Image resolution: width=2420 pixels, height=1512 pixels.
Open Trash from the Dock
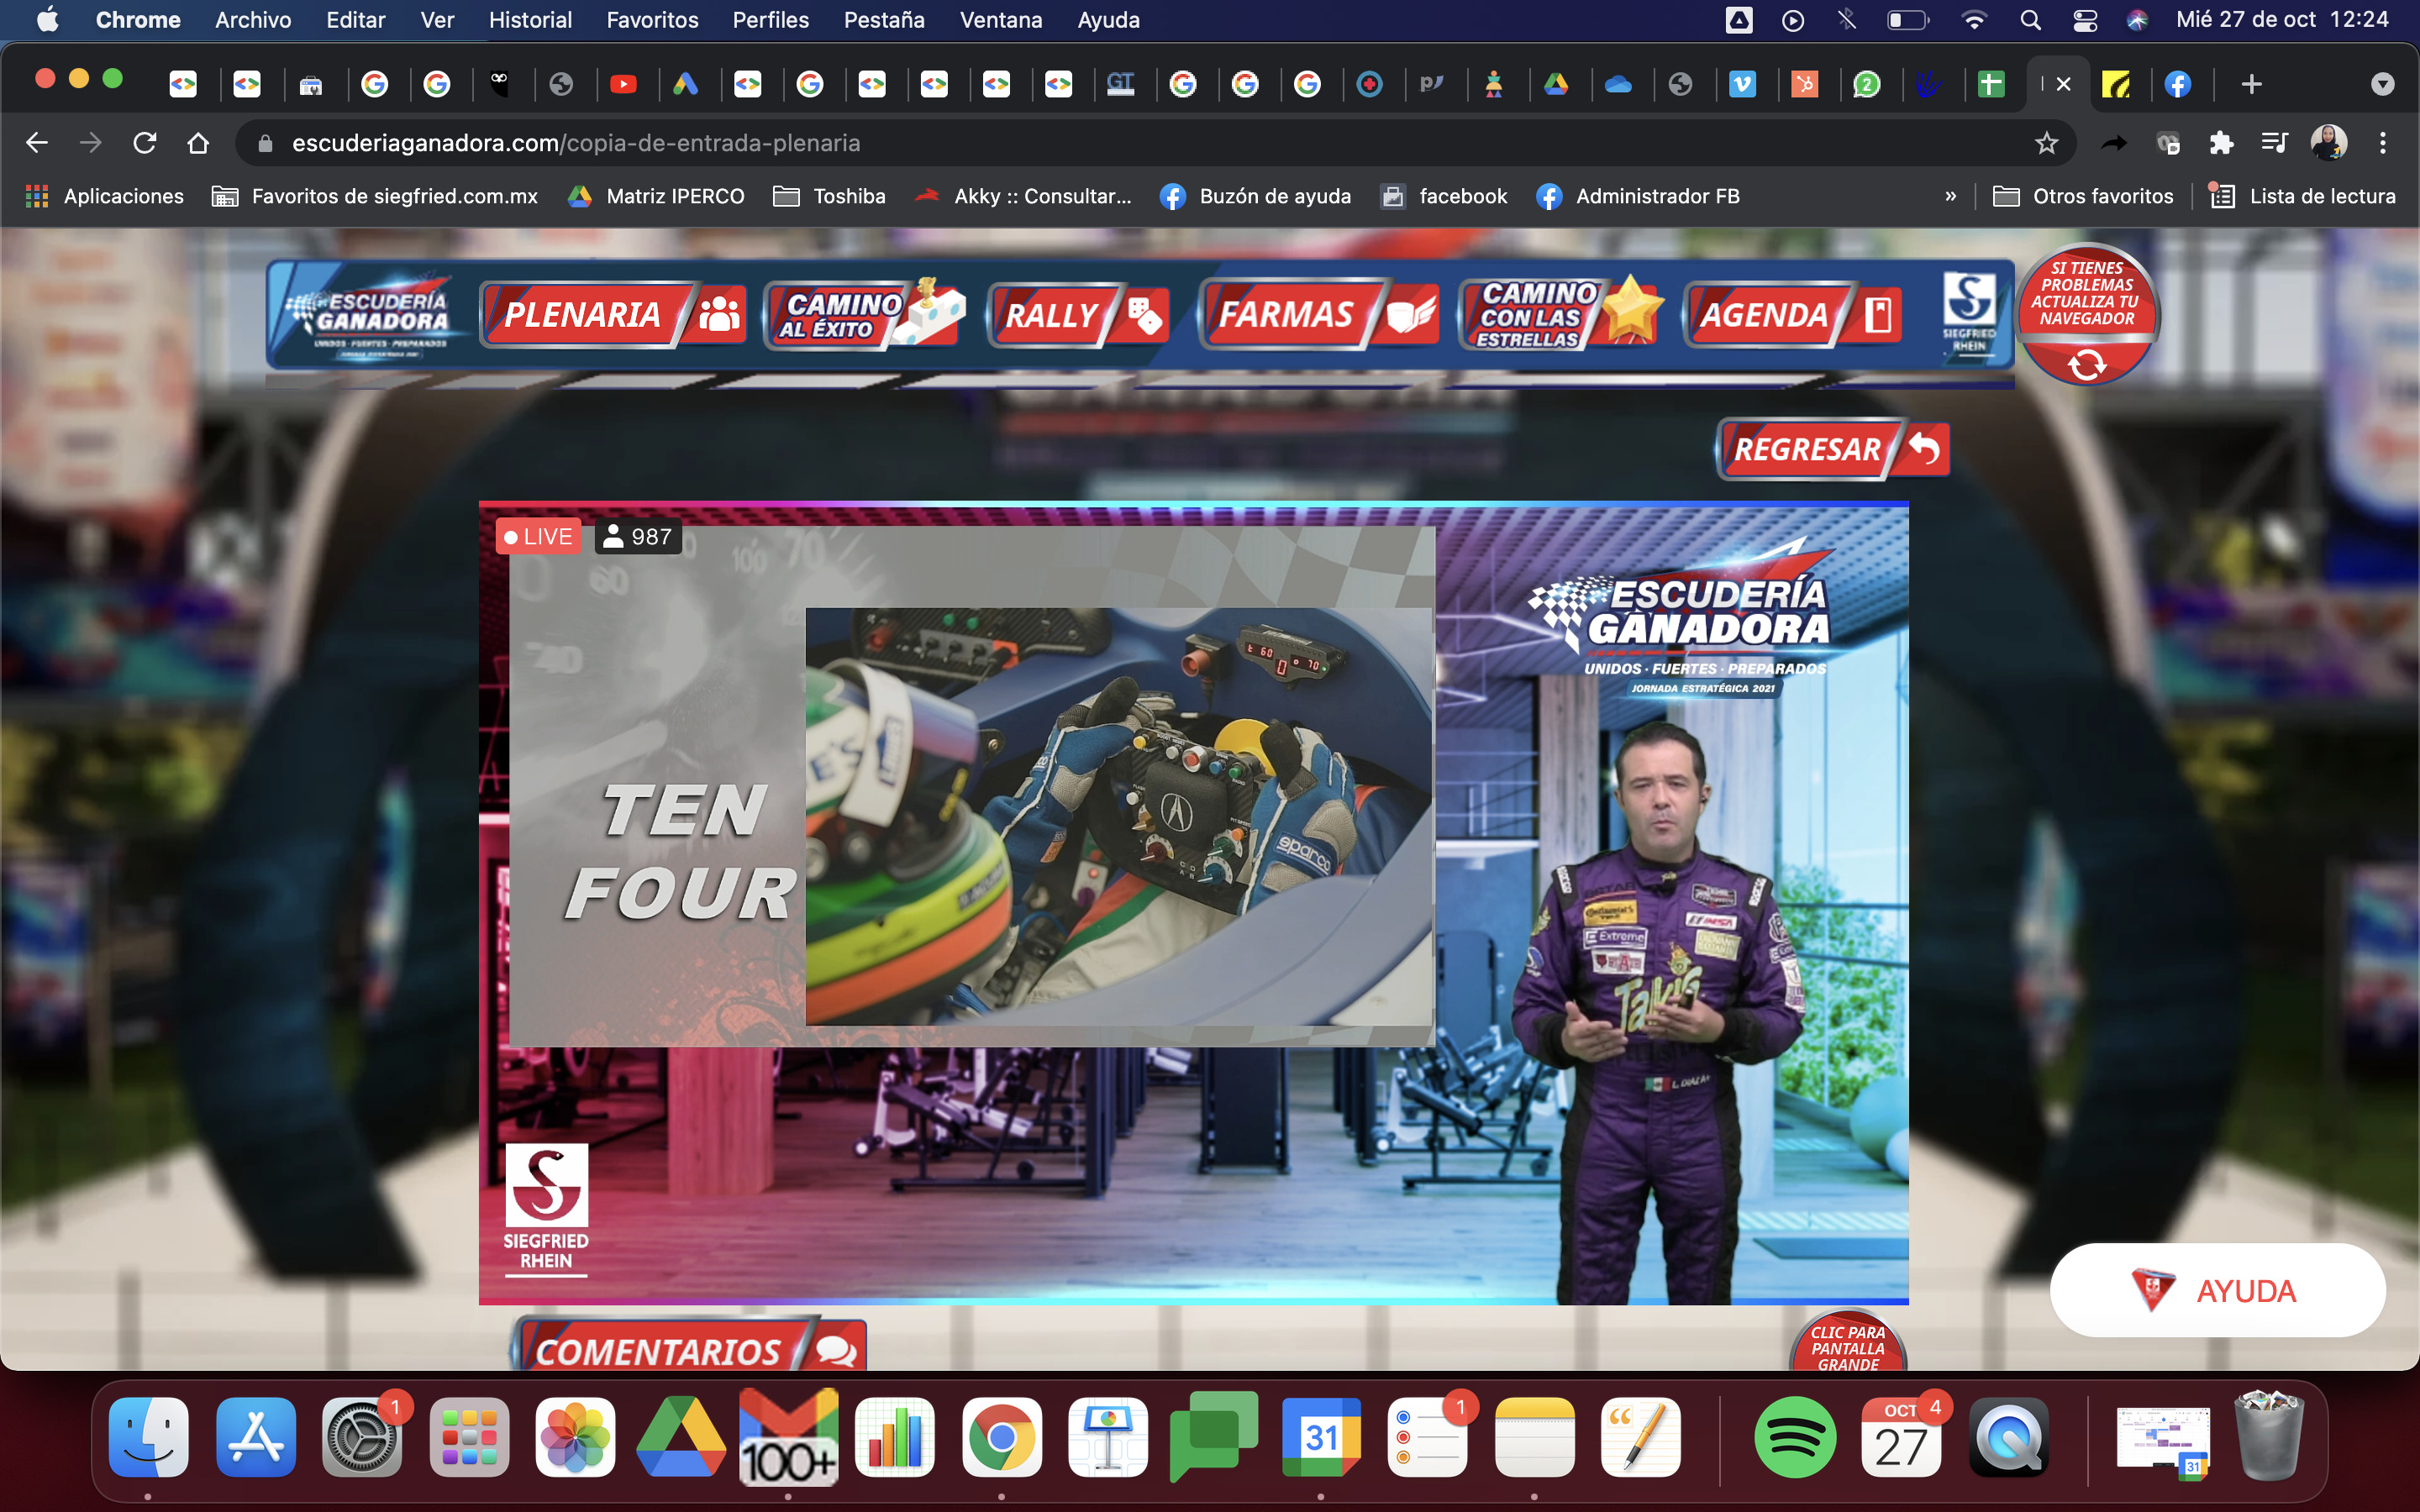coord(2269,1437)
